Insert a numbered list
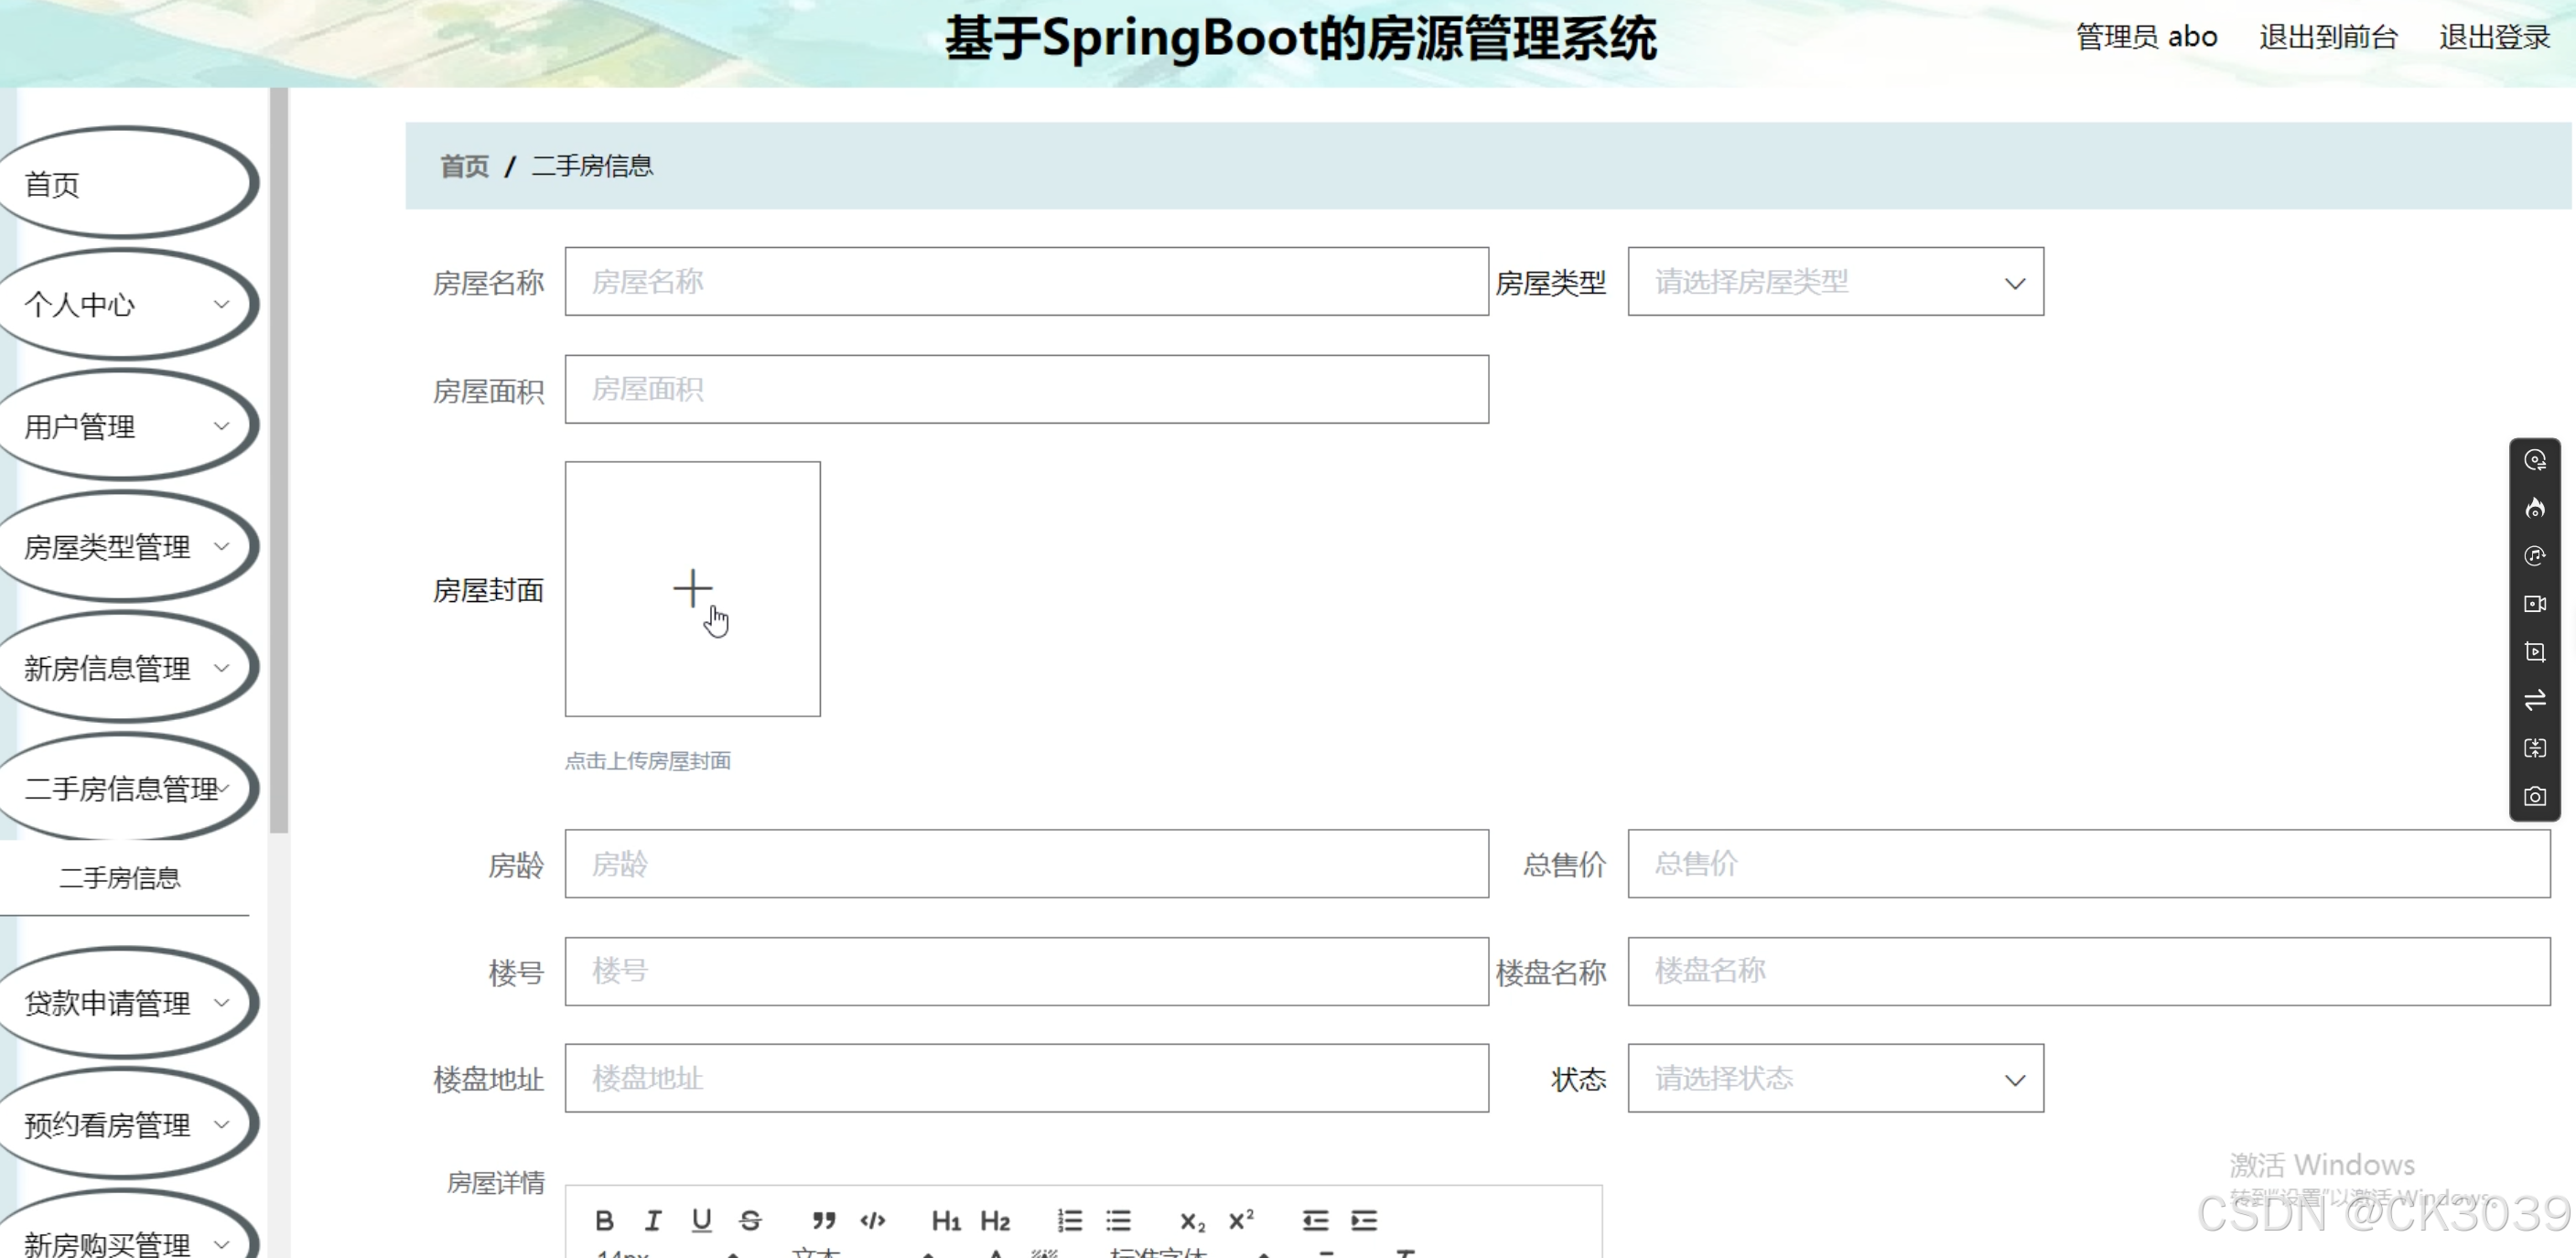 point(1070,1220)
